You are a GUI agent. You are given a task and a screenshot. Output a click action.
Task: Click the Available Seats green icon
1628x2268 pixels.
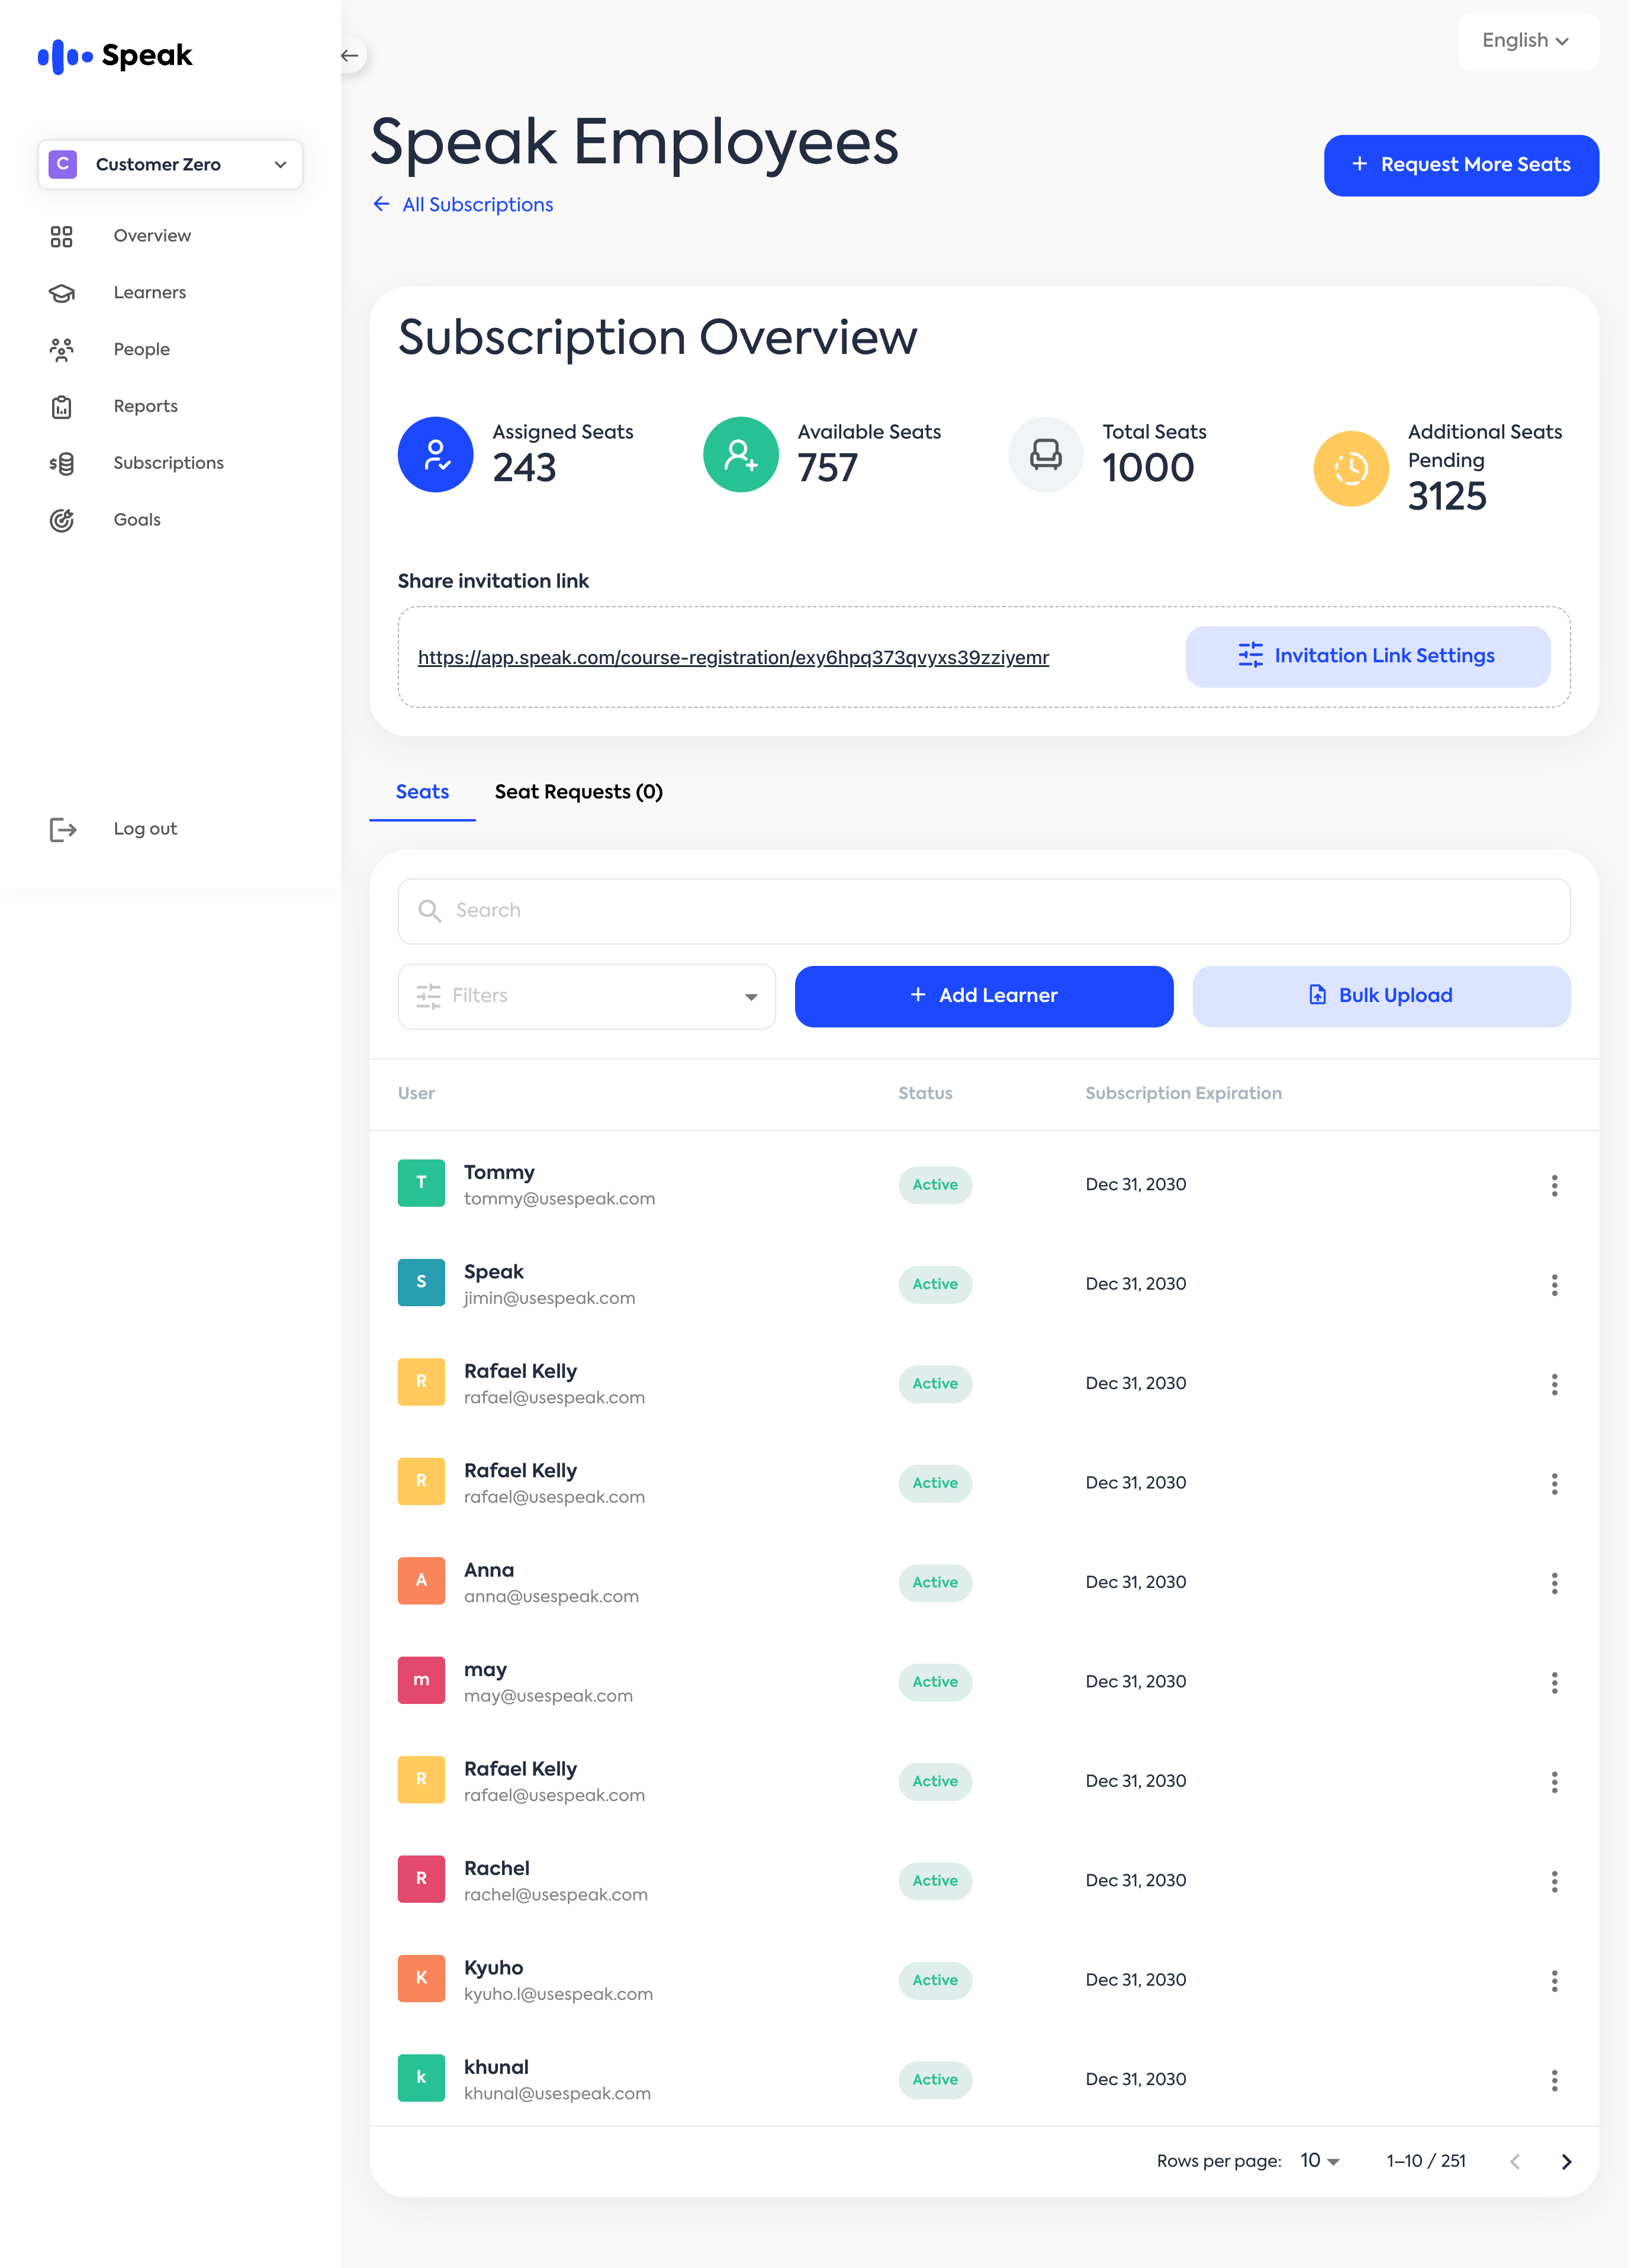(x=740, y=455)
